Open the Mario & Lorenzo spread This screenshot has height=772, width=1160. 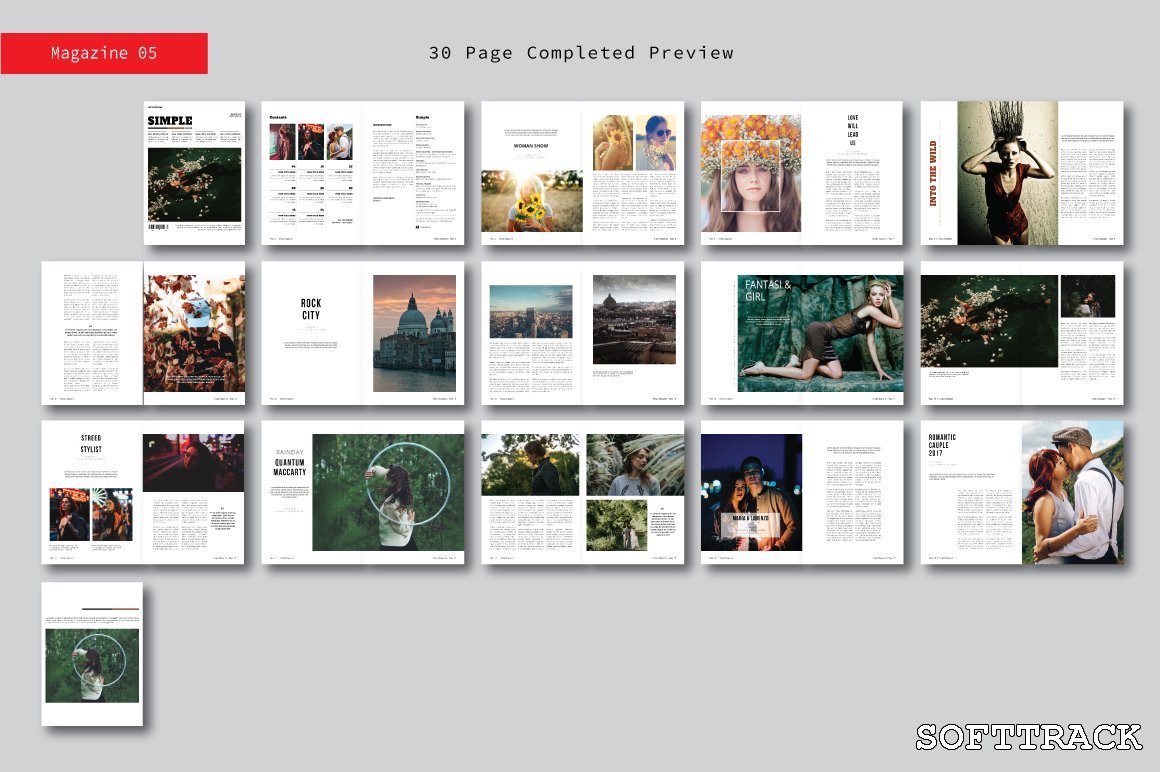pyautogui.click(x=802, y=492)
